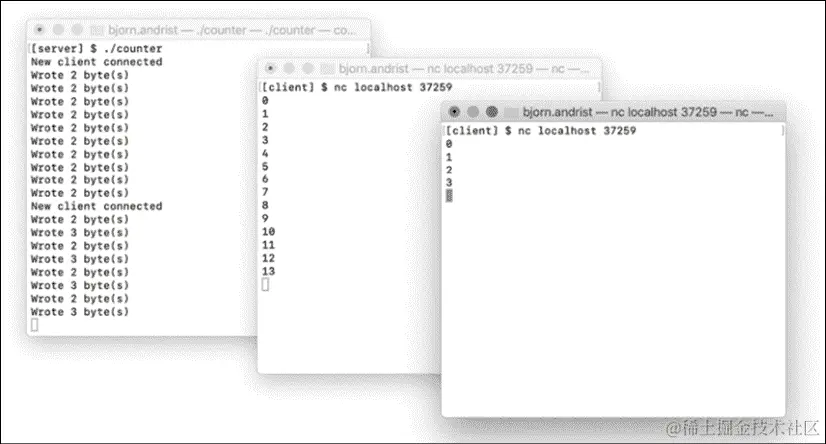Minimize the frontmost nc localhost terminal window

click(473, 112)
